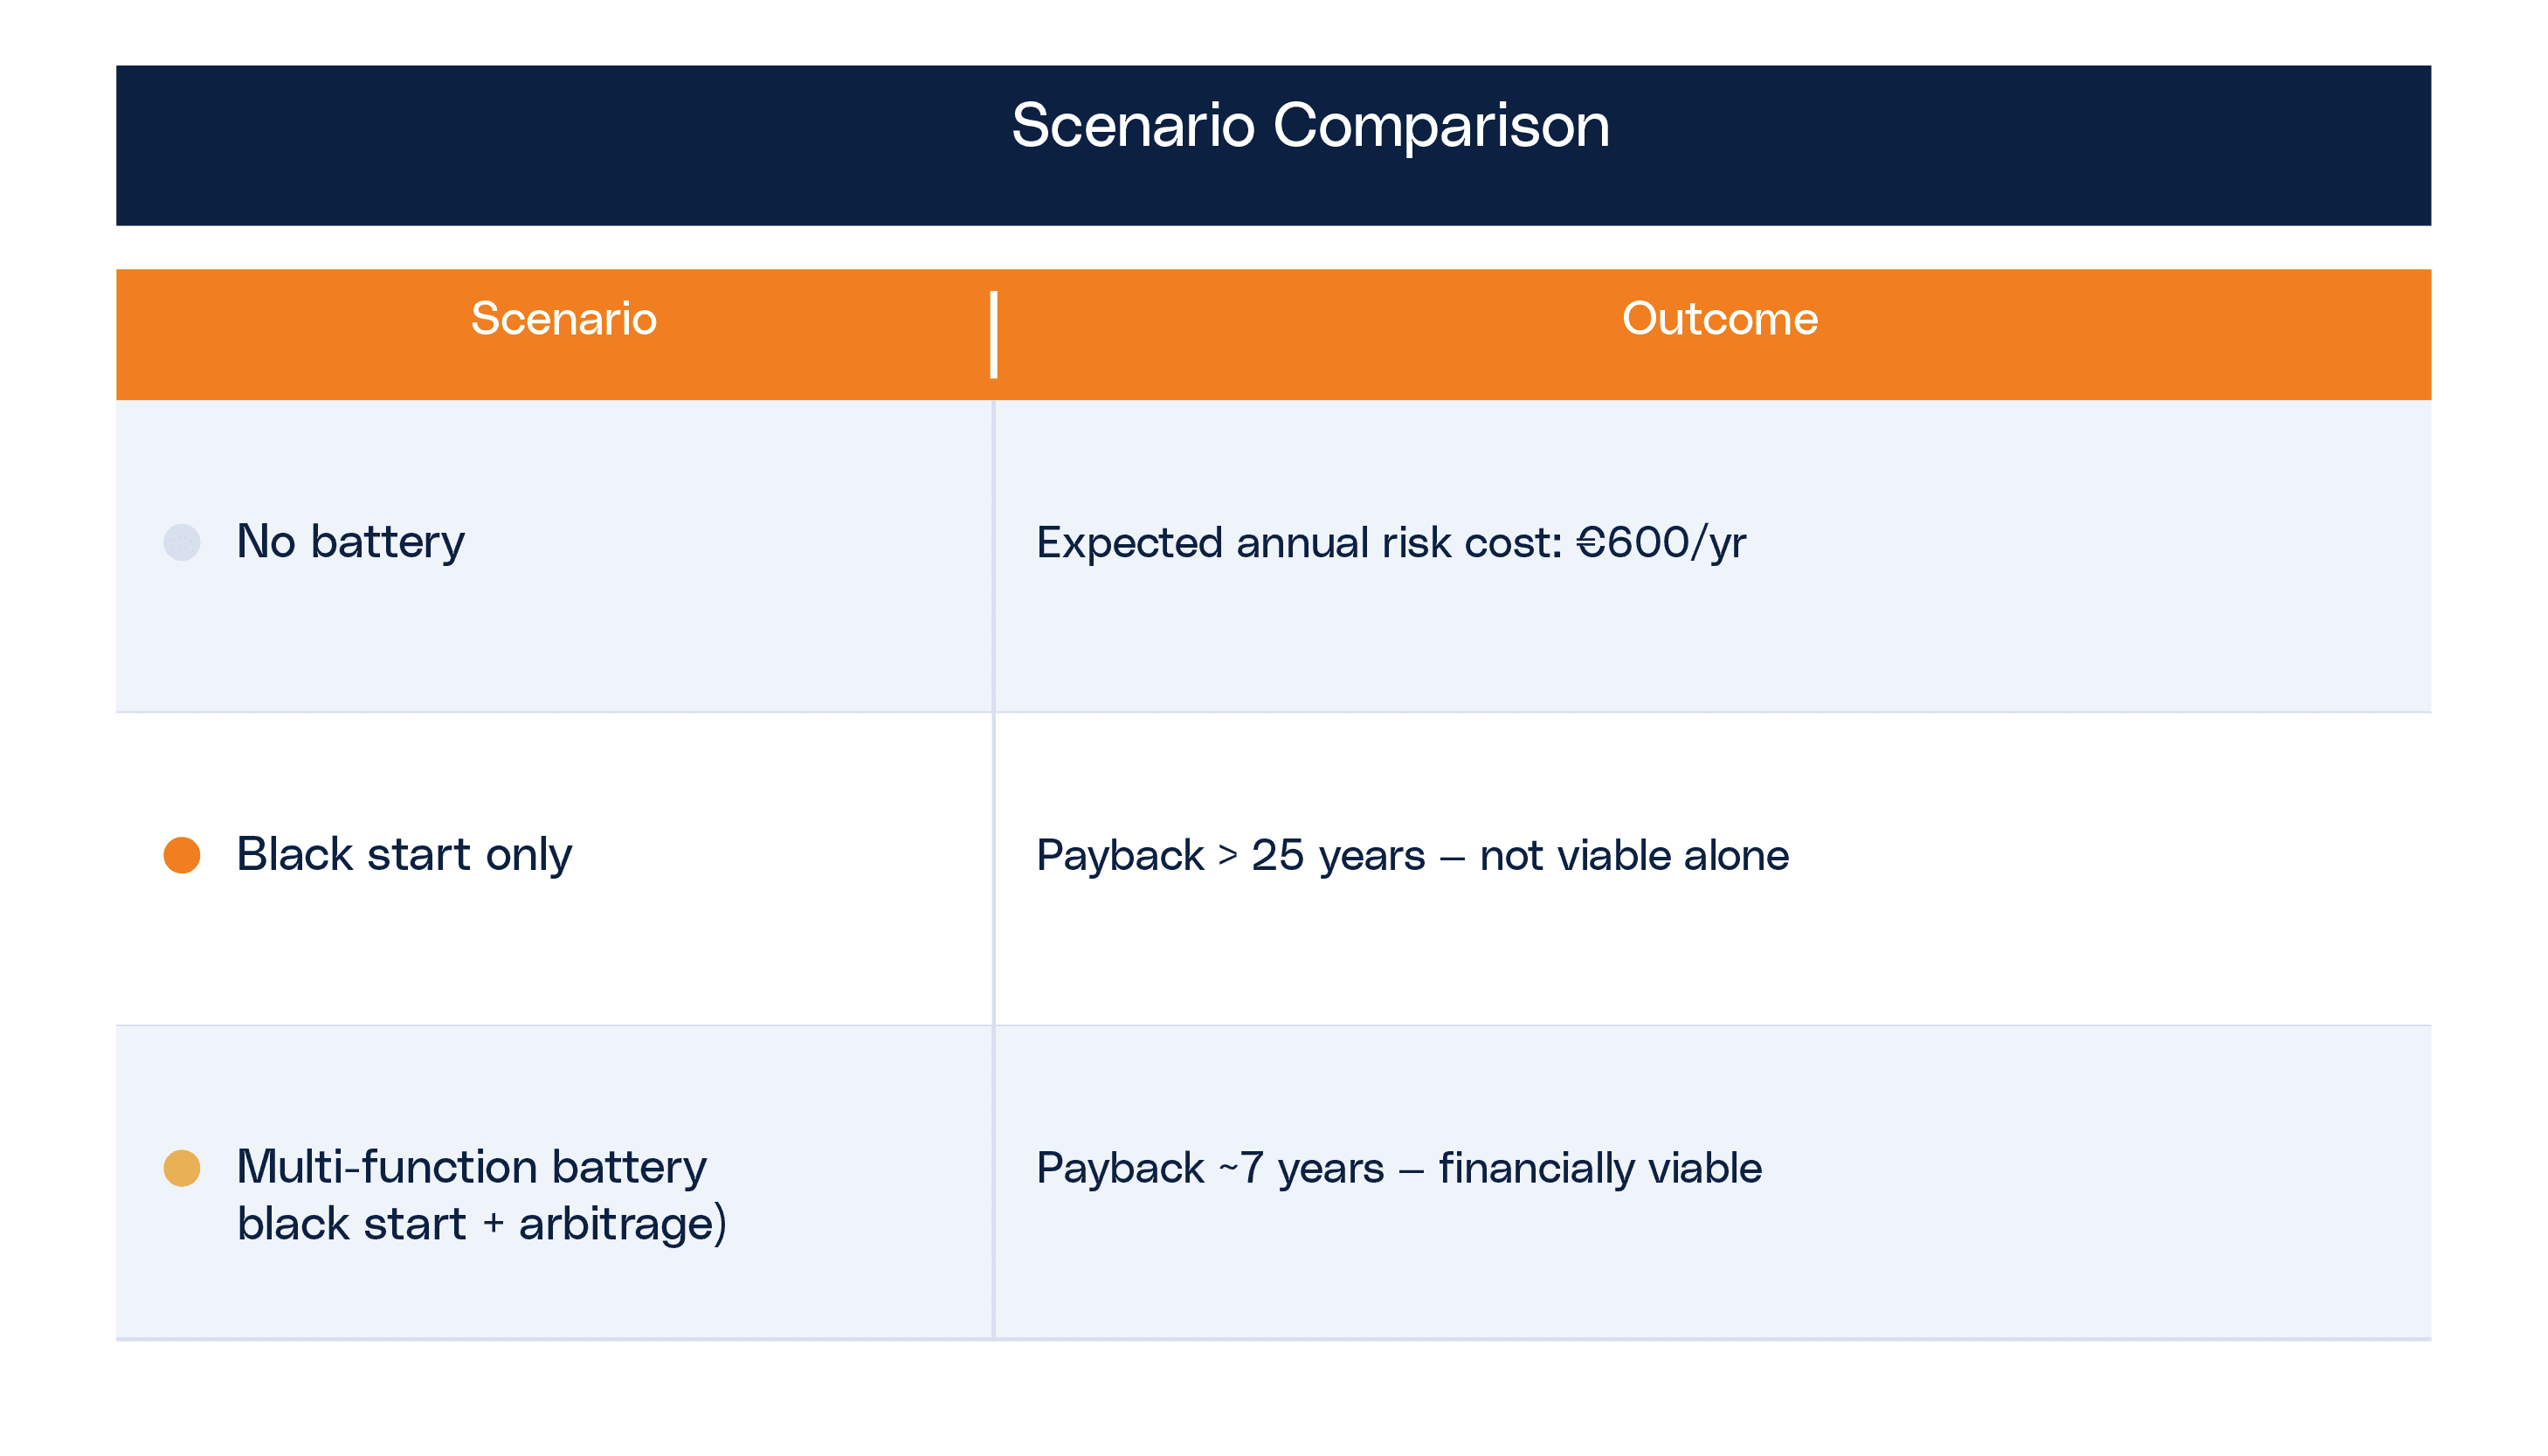Click the greater-than symbol before 25 years
2548x1456 pixels.
(1228, 856)
